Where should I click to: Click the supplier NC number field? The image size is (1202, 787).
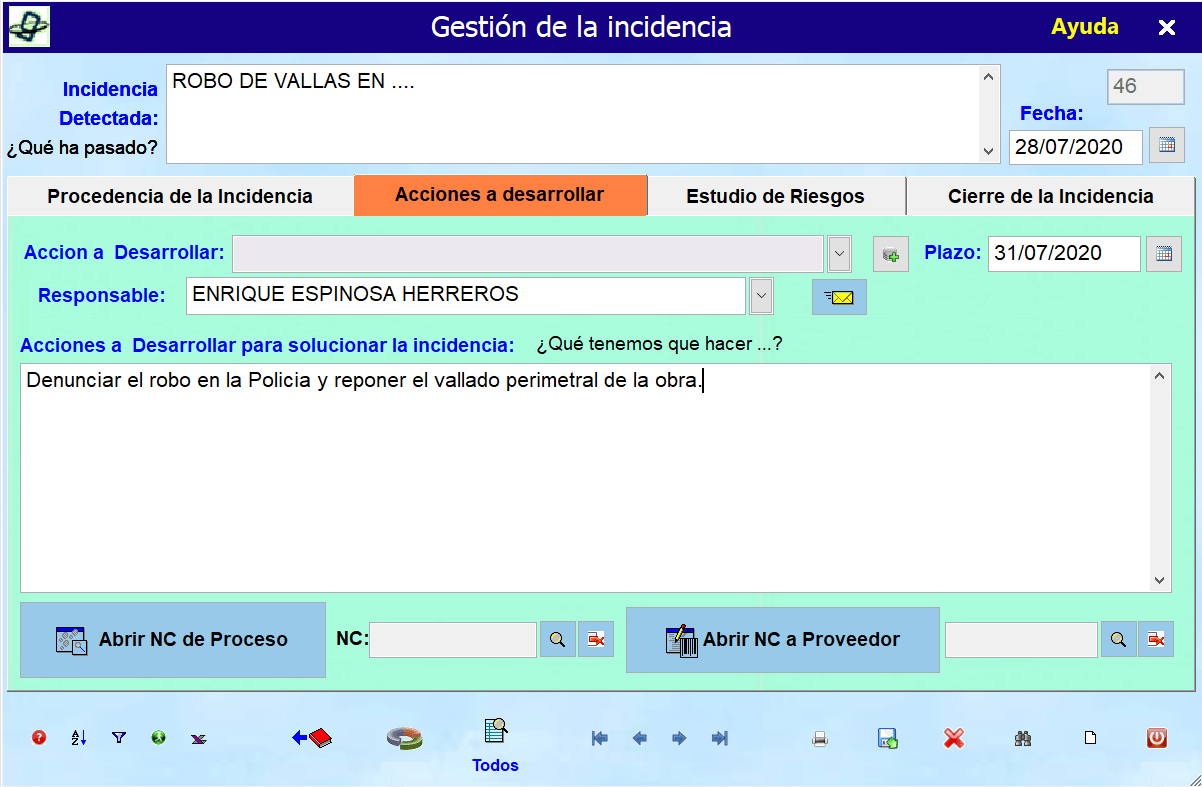(x=1021, y=639)
